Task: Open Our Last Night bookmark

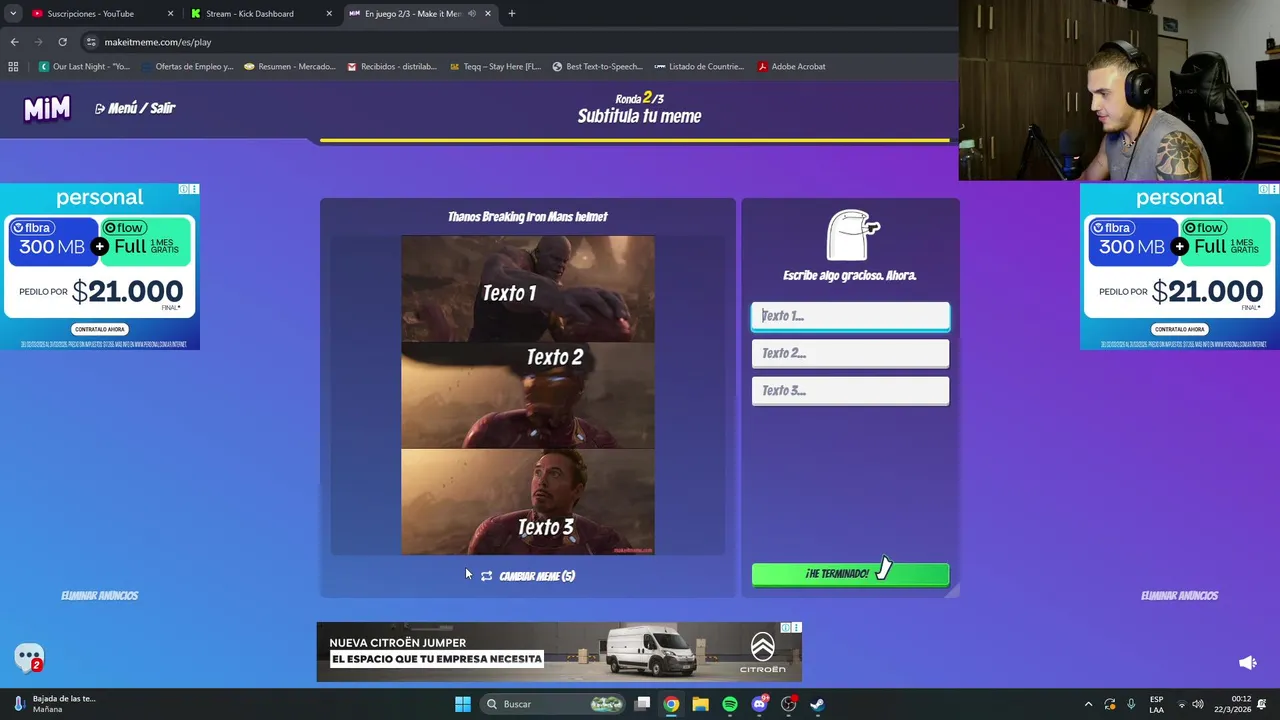Action: click(85, 67)
